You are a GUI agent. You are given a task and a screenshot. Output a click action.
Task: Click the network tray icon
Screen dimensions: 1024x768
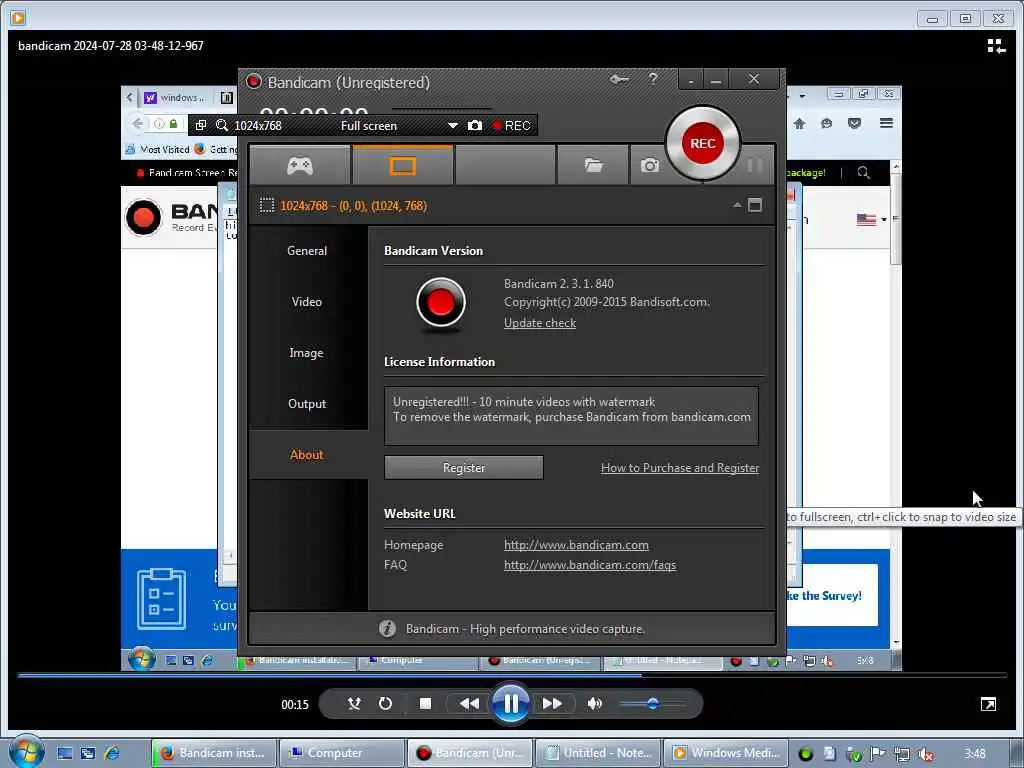coord(902,754)
